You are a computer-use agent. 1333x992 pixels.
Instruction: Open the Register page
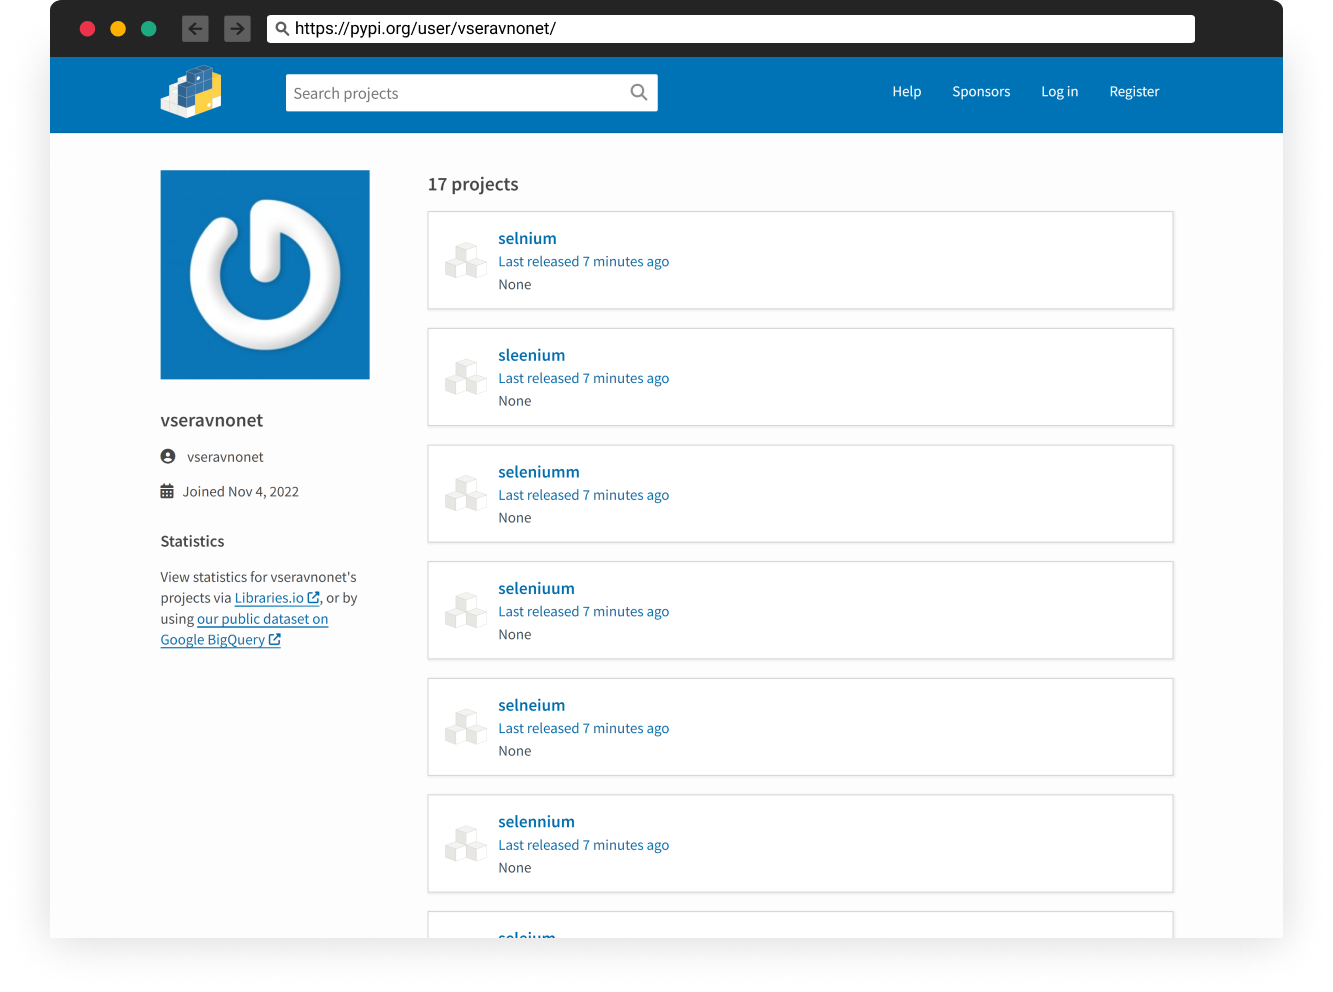point(1134,92)
